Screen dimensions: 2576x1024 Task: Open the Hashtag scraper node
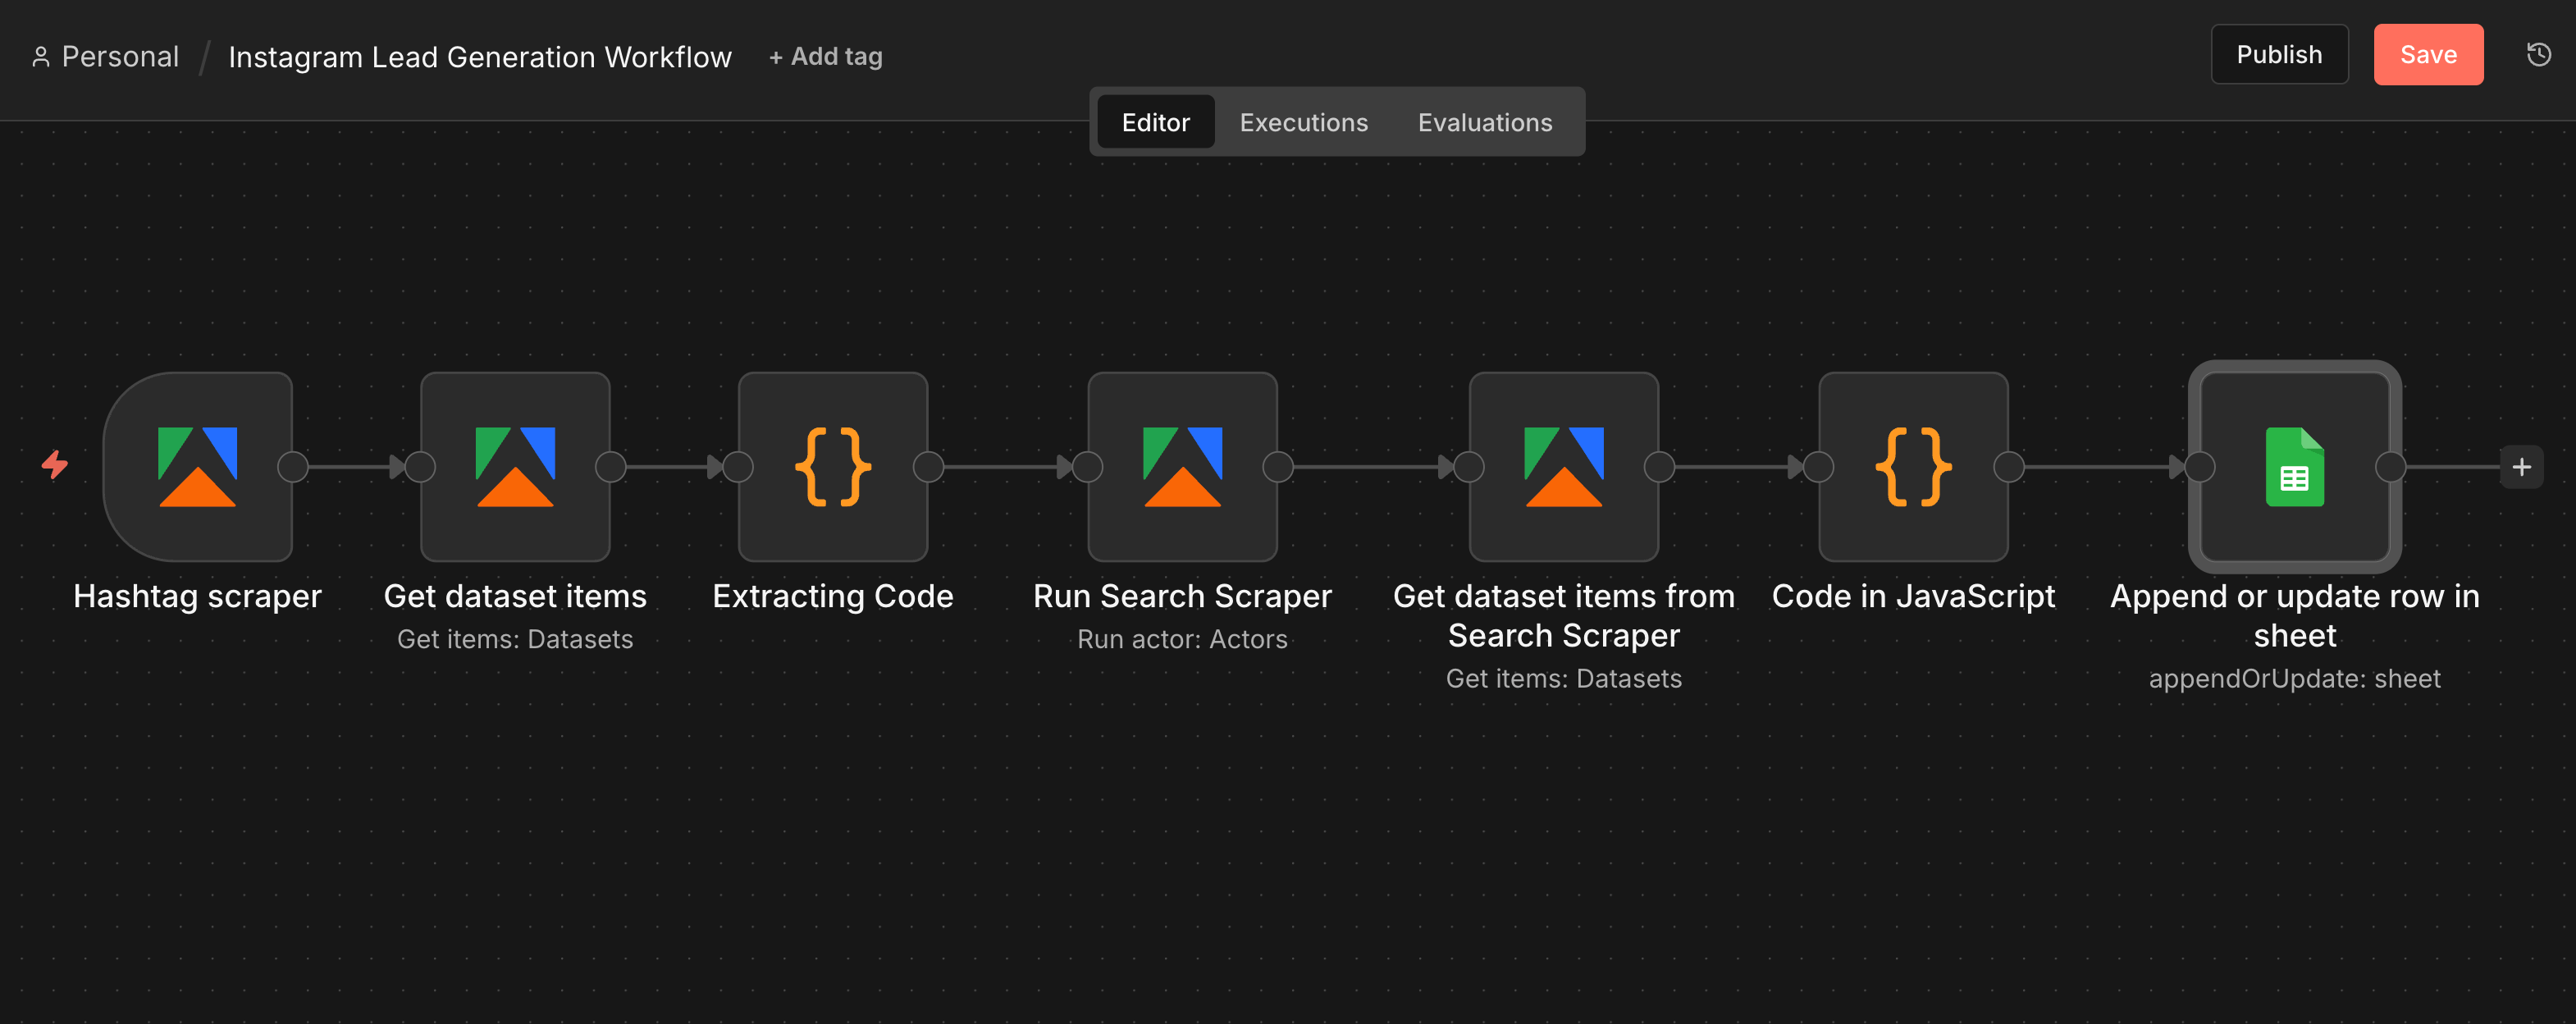197,466
